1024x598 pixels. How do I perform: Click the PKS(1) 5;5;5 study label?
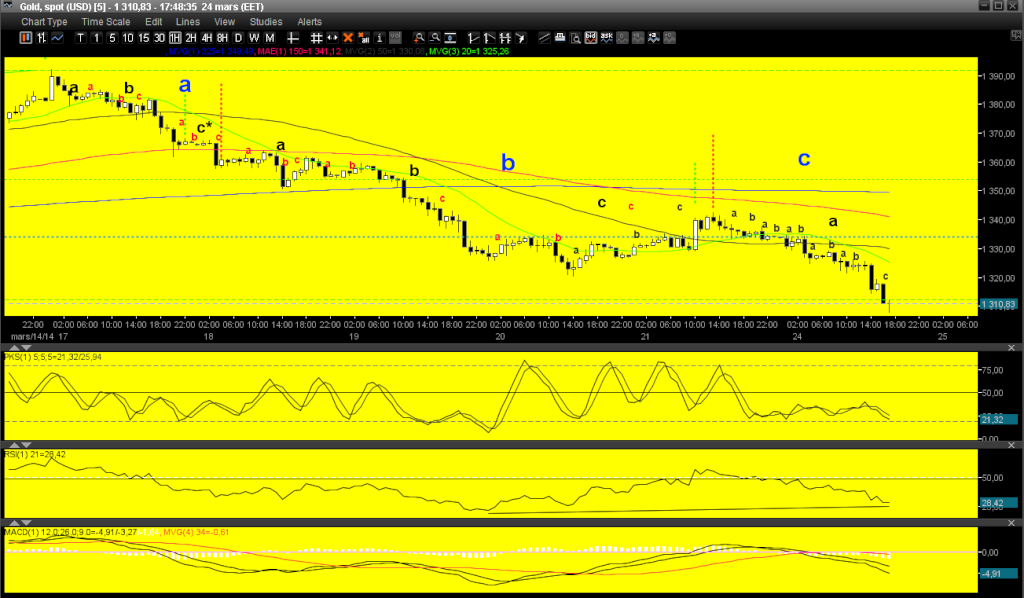click(x=53, y=357)
